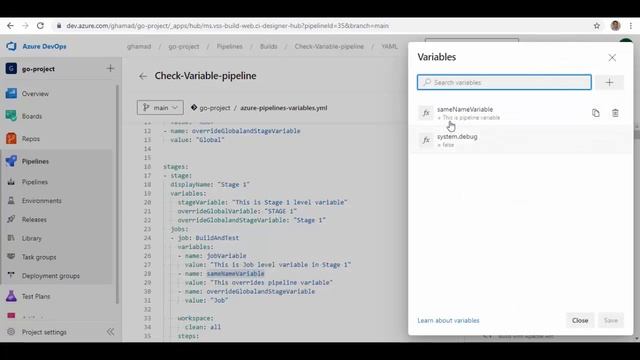This screenshot has width=640, height=360.
Task: Click the job: BuildAndTest line
Action: (x=205, y=238)
